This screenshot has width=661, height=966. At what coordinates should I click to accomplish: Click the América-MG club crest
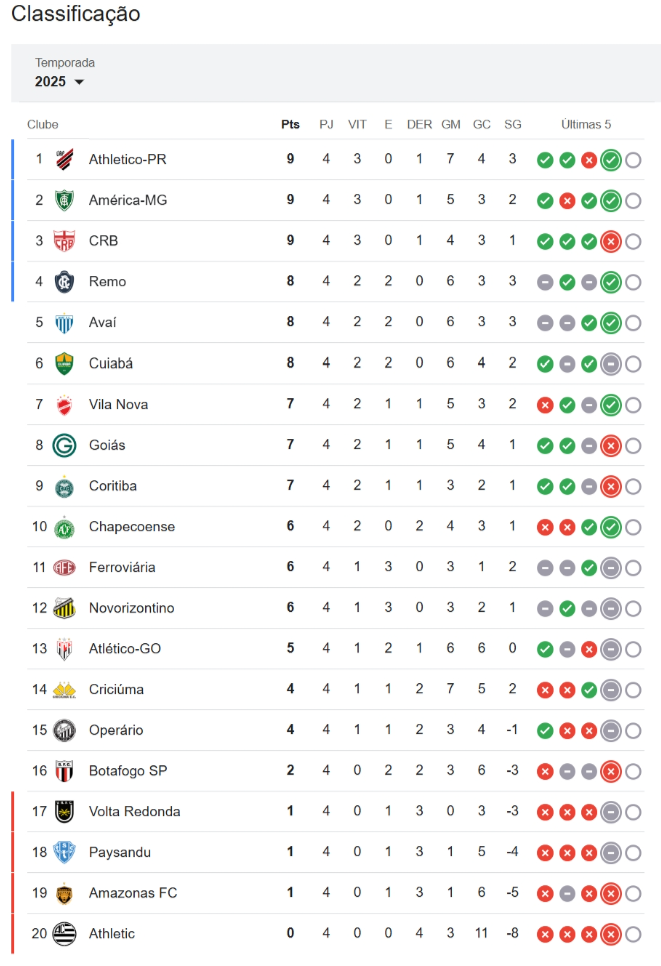click(x=64, y=200)
